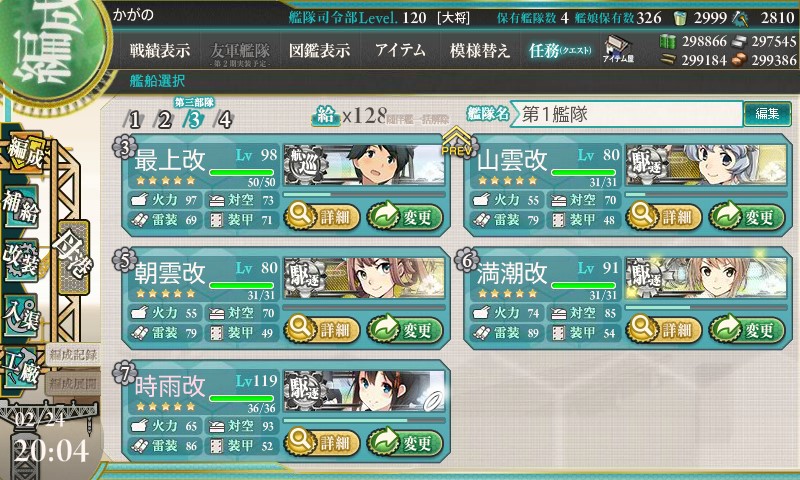Switch to fleet number 4 tab
The width and height of the screenshot is (800, 480).
pyautogui.click(x=224, y=120)
